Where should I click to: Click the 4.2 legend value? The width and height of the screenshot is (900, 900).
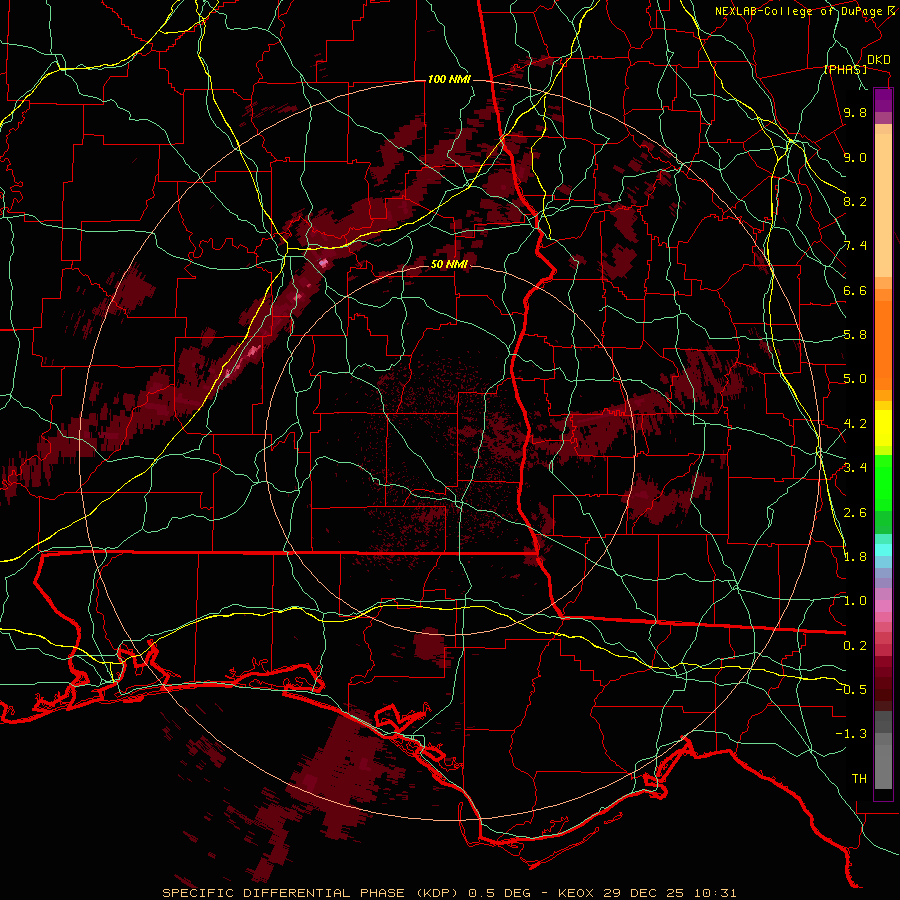coord(855,424)
